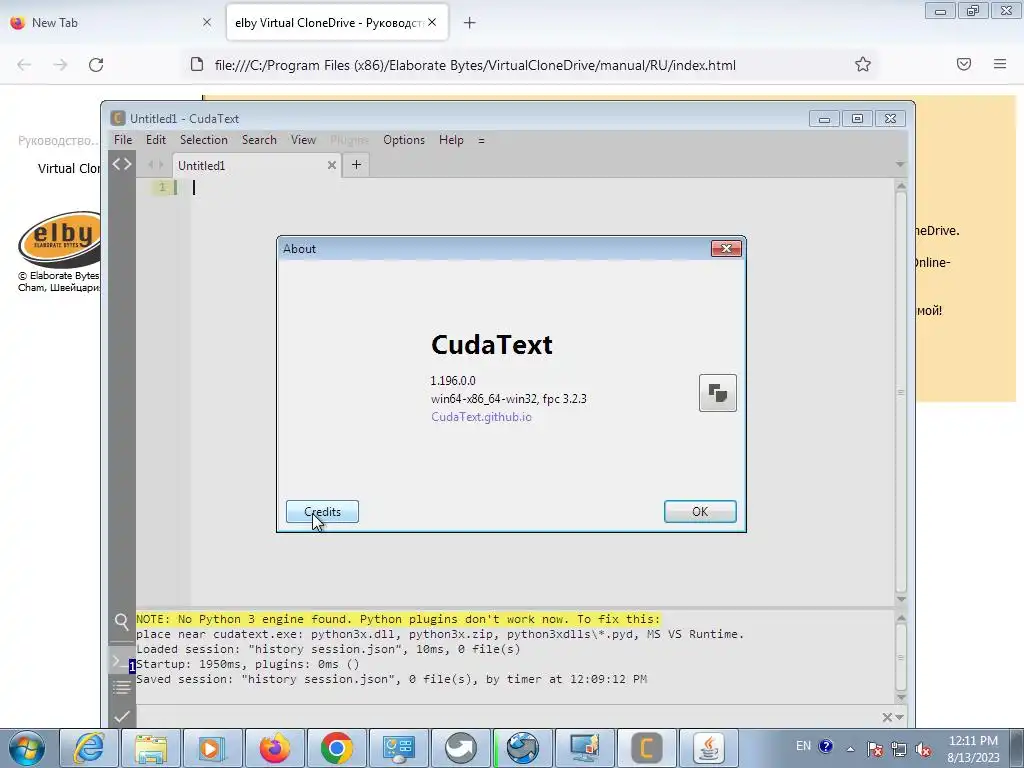
Task: Close the About dialog with red X
Action: click(726, 248)
